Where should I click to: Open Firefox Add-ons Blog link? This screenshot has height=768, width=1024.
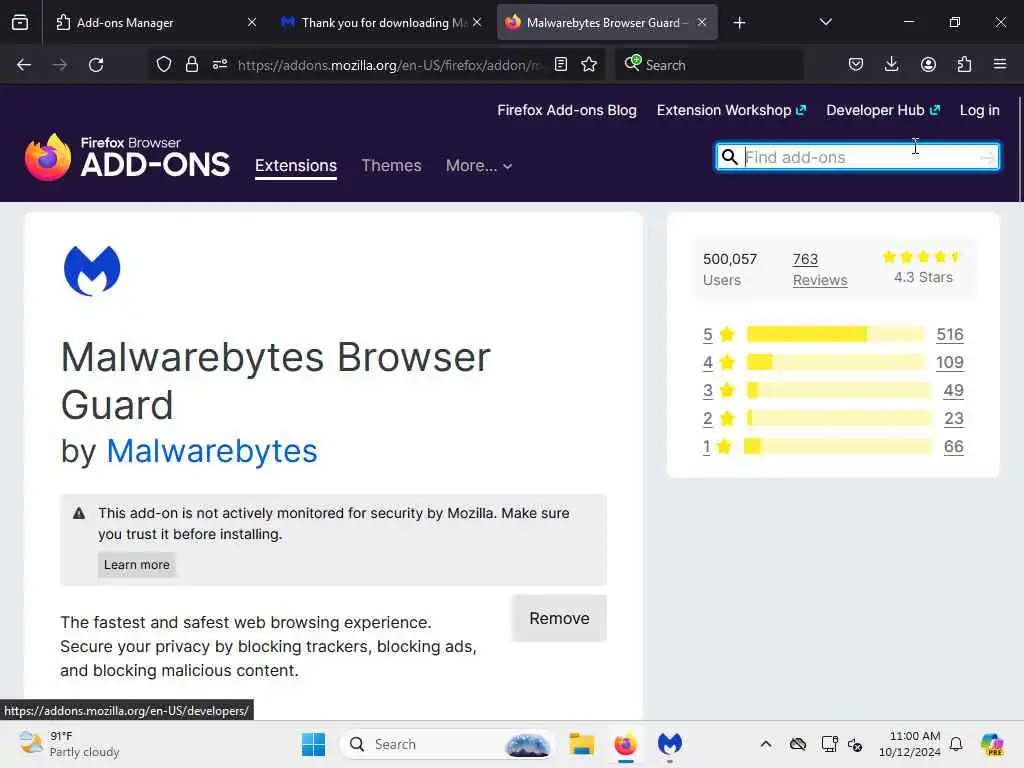click(567, 110)
